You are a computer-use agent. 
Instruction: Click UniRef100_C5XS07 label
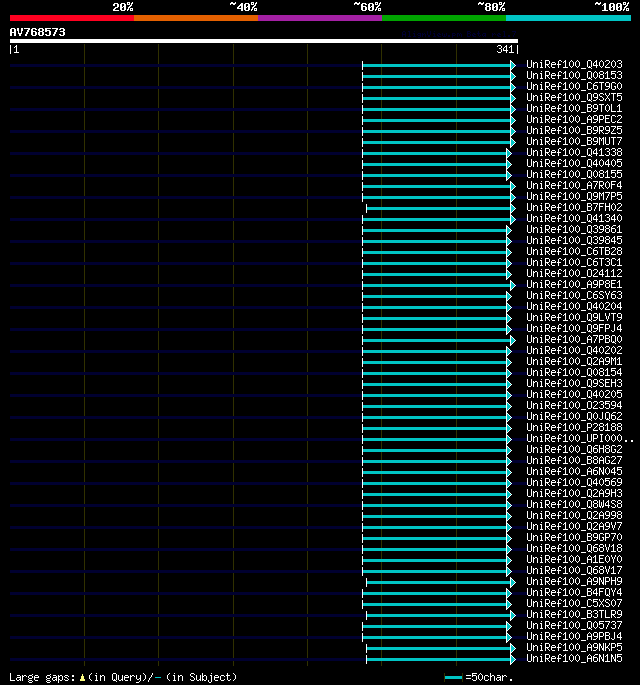point(574,603)
